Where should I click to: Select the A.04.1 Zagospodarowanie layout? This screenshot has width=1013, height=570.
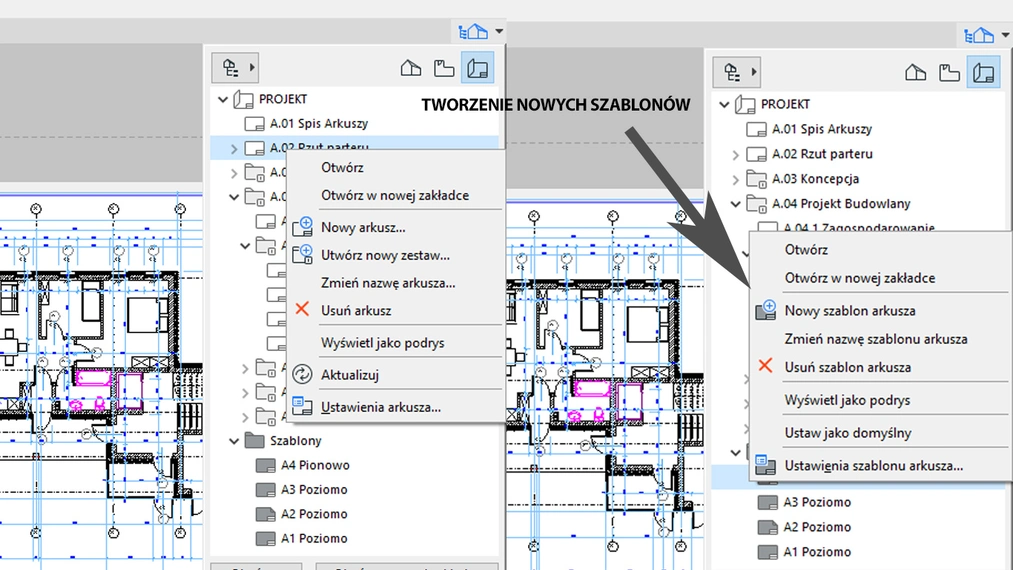click(x=858, y=227)
